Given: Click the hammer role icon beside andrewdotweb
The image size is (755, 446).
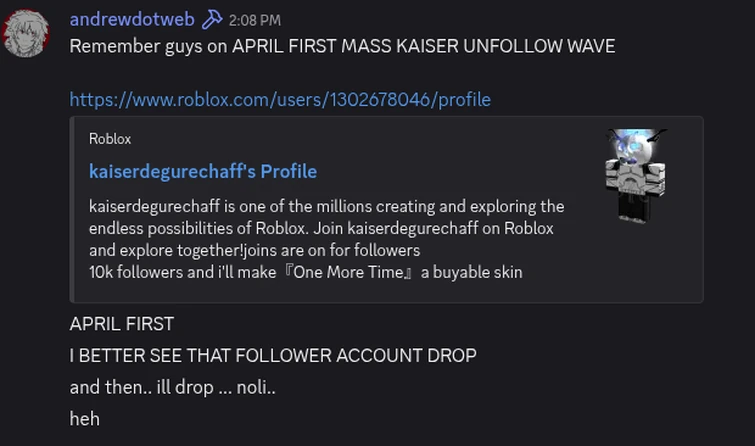Looking at the screenshot, I should pos(212,19).
